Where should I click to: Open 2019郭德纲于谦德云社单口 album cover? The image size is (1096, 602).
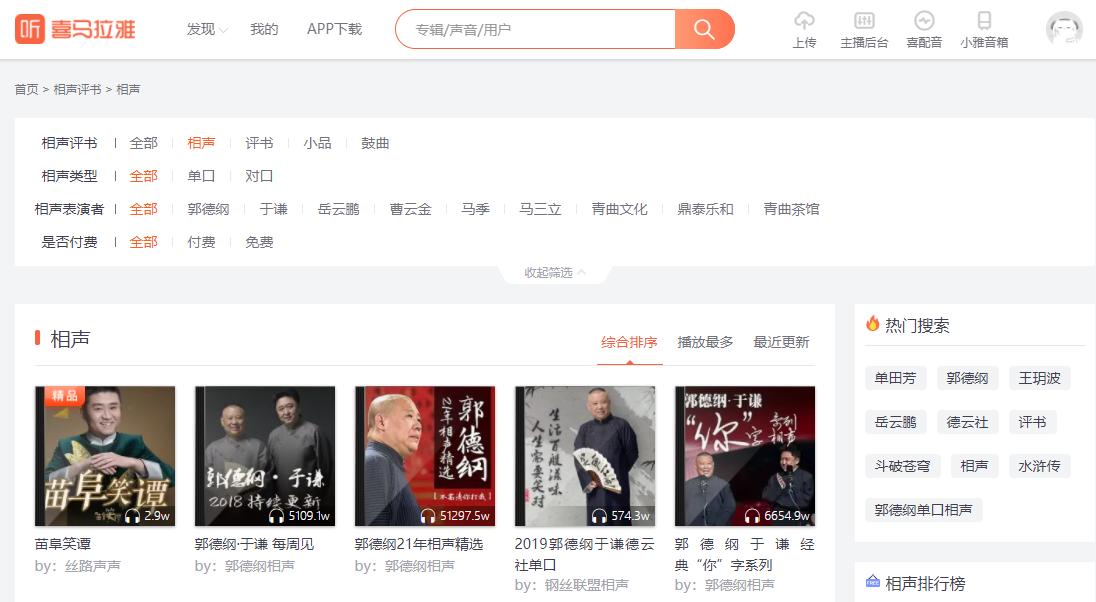(585, 456)
